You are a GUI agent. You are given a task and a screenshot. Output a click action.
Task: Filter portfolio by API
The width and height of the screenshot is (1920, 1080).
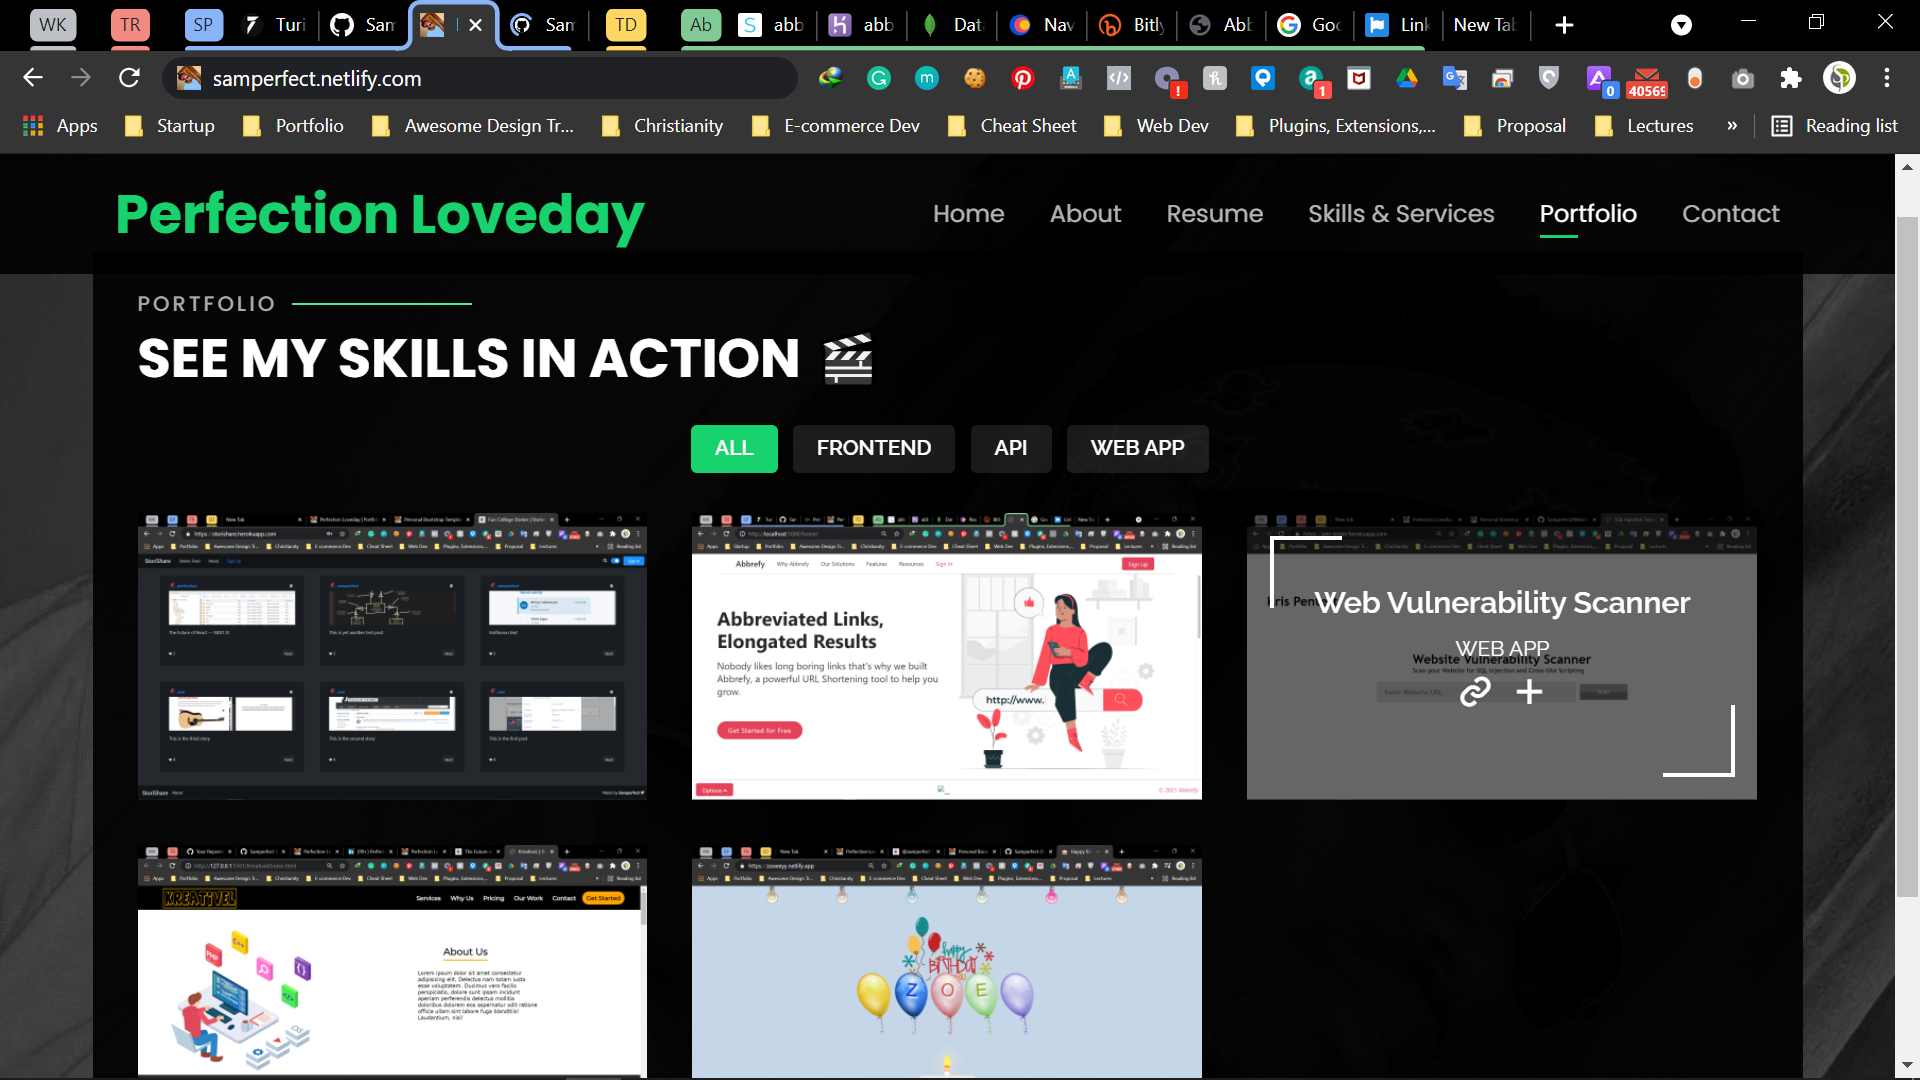point(1011,448)
